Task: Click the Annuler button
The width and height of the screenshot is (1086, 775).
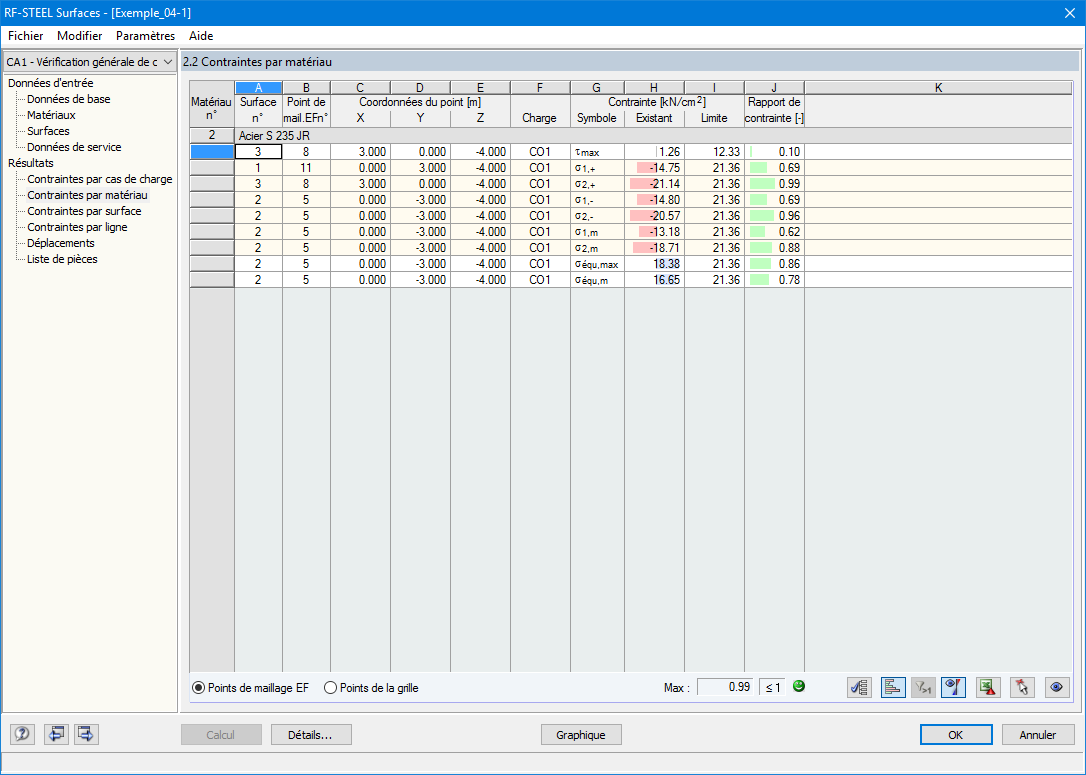Action: point(1038,735)
